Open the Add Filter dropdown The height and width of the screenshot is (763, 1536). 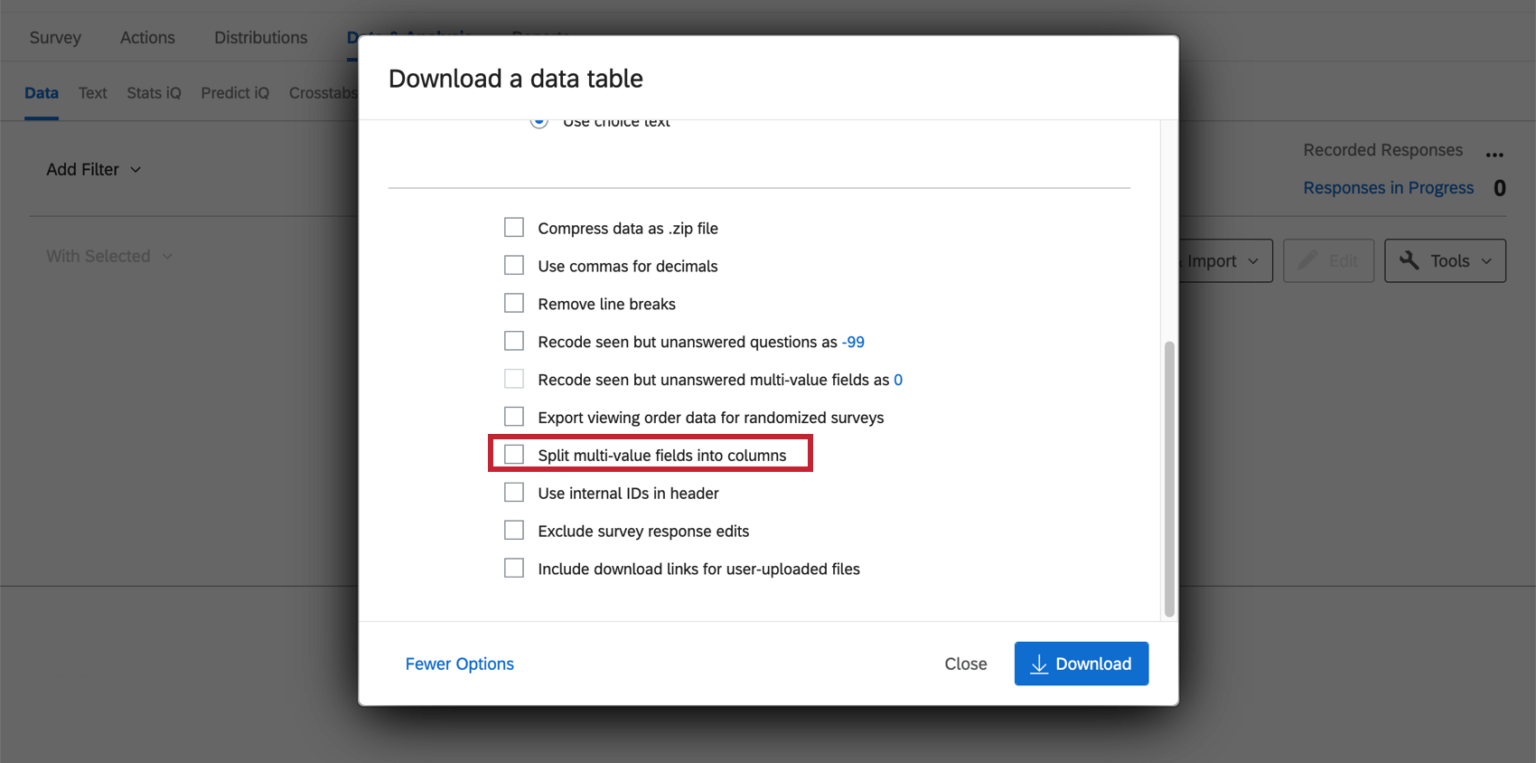[x=94, y=169]
